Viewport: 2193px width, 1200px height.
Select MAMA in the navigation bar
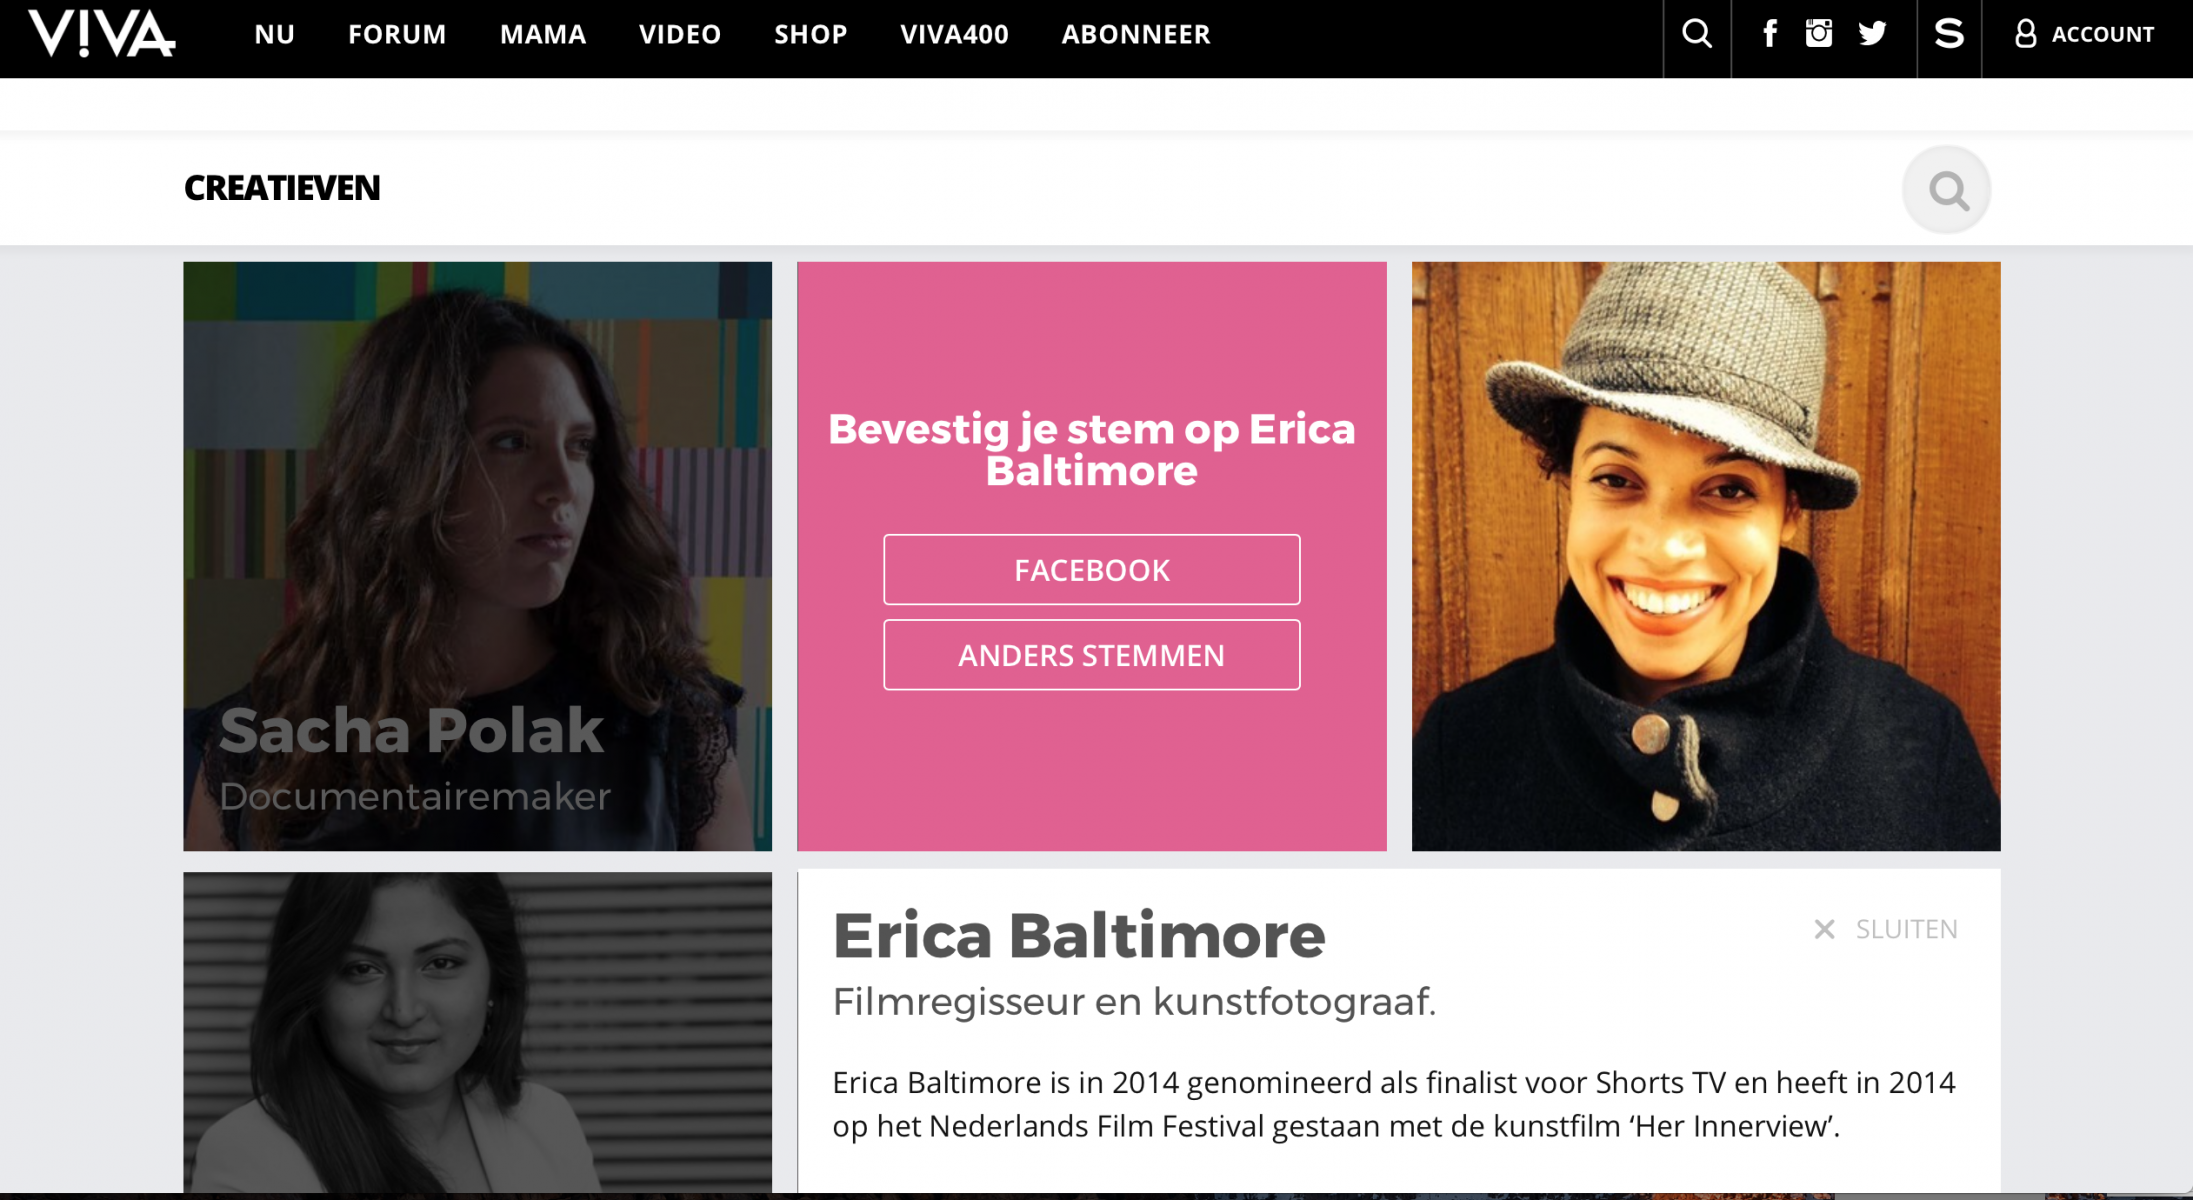(543, 34)
